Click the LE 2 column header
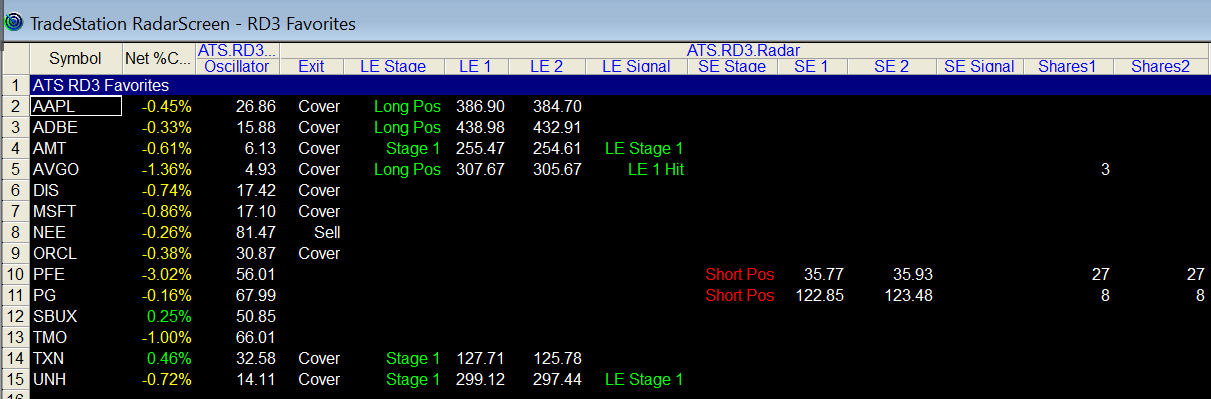 point(546,67)
